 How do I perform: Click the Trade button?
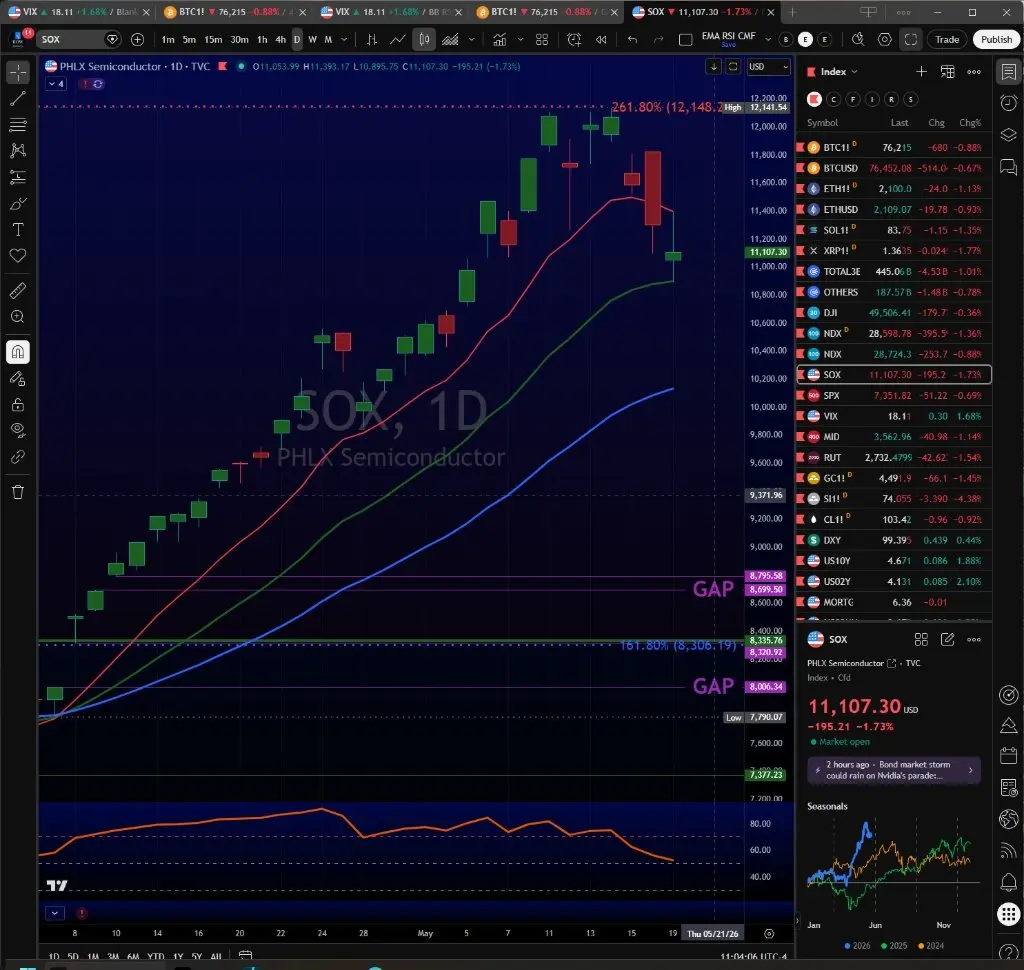(x=947, y=40)
